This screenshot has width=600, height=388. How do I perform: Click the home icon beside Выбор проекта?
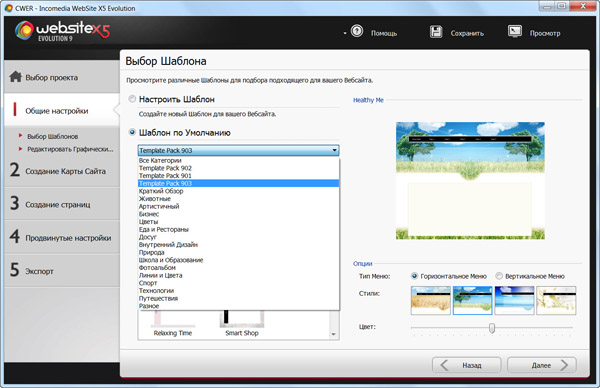(15, 77)
